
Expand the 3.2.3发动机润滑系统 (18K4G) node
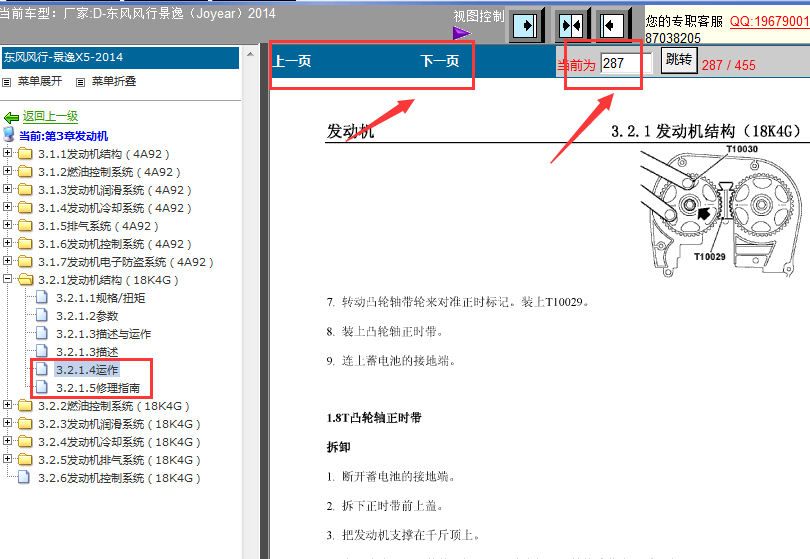point(7,423)
